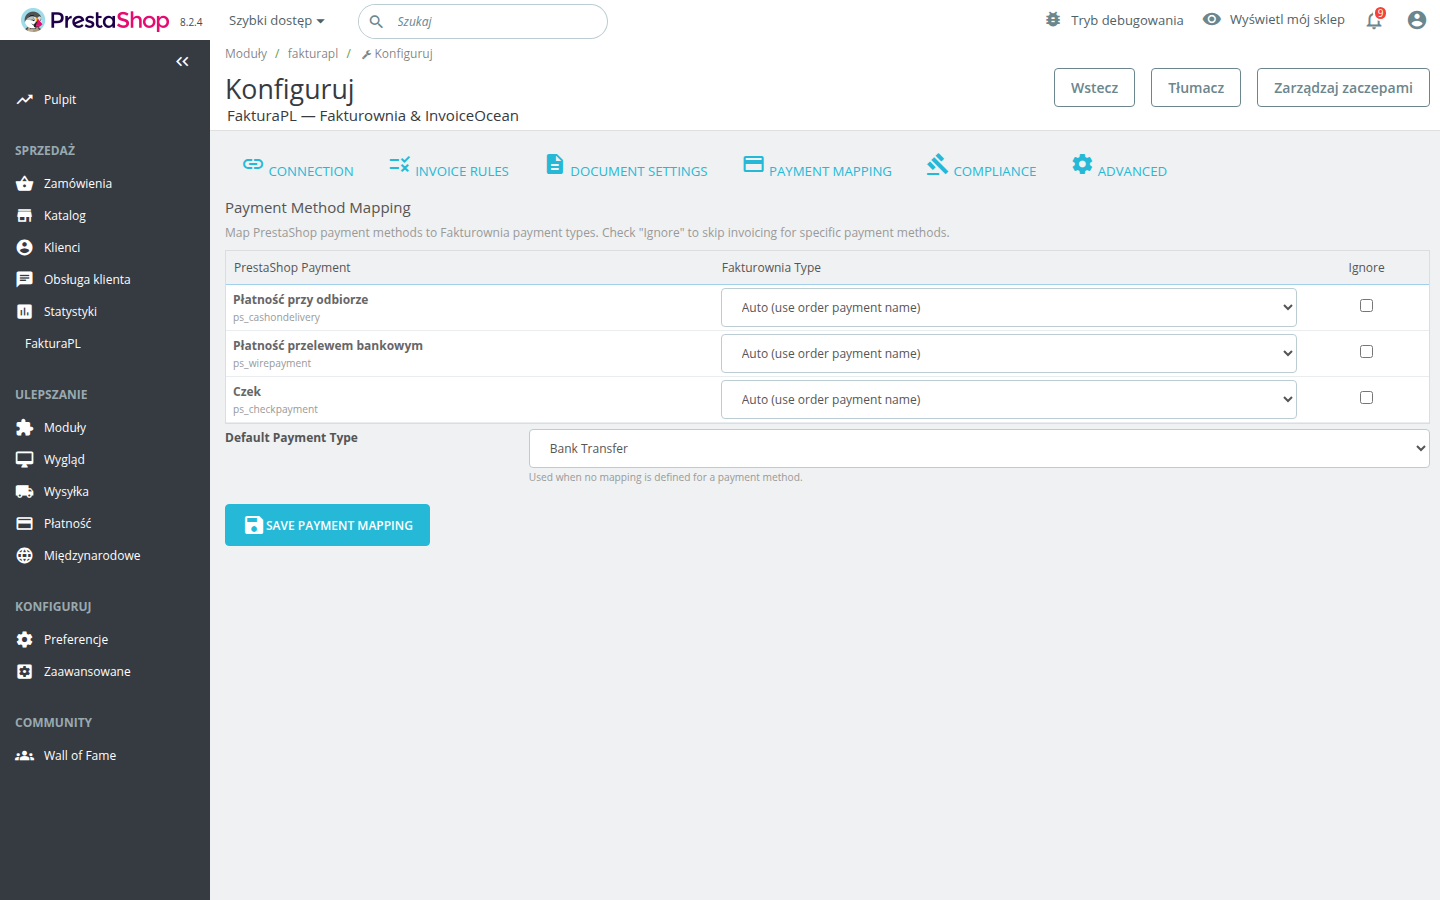Collapse the sidebar with double-chevron icon

(182, 62)
